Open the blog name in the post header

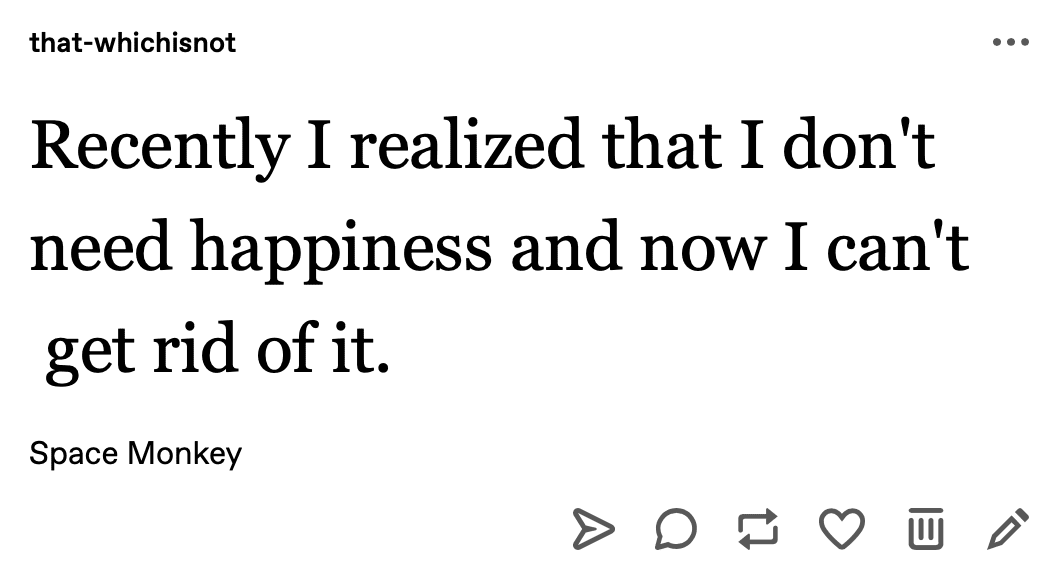coord(133,42)
